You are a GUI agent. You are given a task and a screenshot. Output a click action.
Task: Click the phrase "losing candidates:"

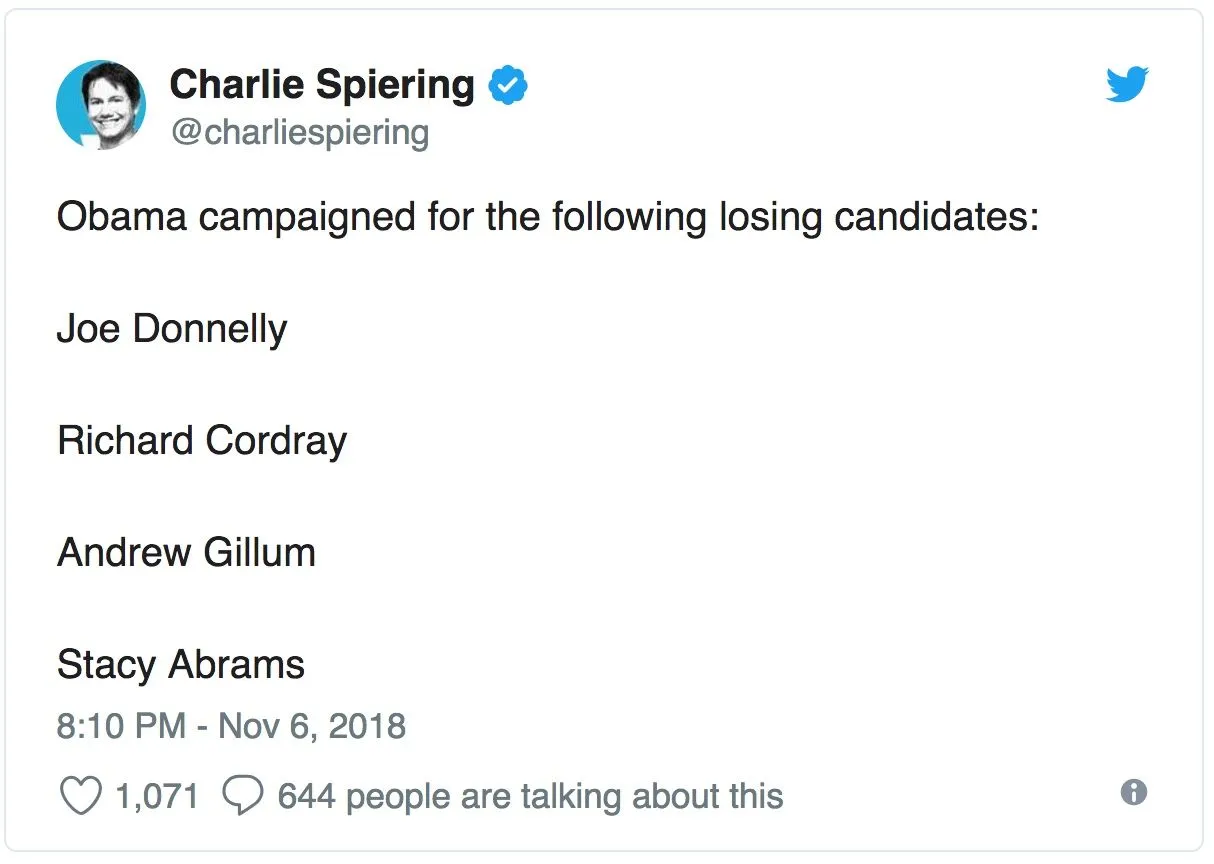pyautogui.click(x=879, y=216)
